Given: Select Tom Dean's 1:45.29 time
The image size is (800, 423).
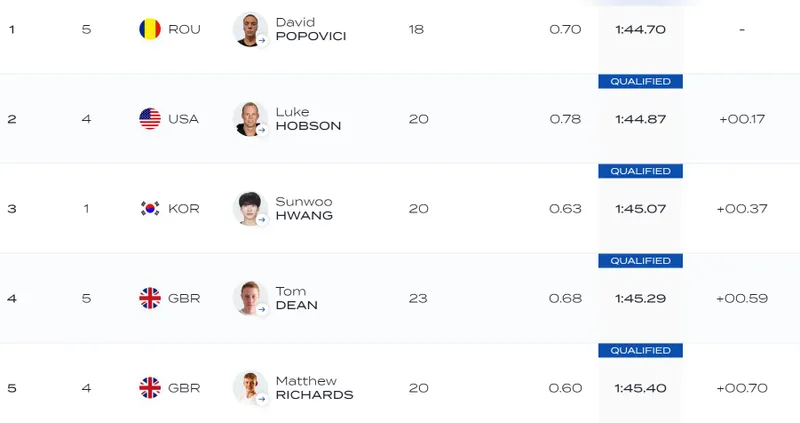Looking at the screenshot, I should [x=640, y=298].
